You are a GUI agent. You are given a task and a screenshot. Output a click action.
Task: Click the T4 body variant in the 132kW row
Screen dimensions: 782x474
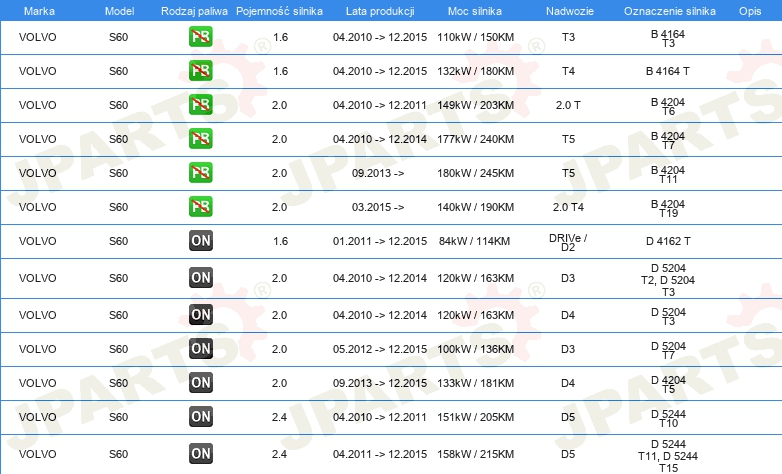click(x=568, y=71)
